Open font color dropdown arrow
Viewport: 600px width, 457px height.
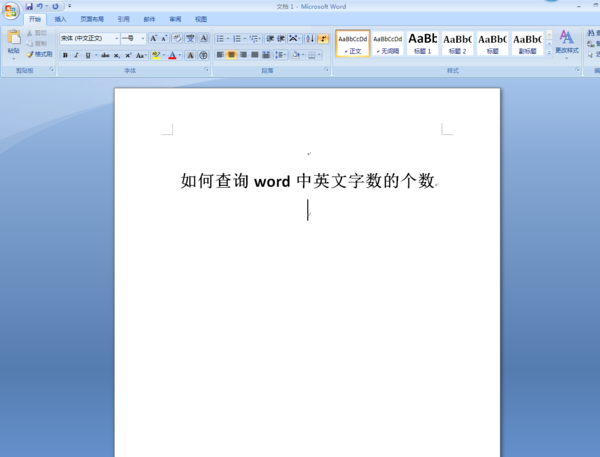click(x=180, y=55)
